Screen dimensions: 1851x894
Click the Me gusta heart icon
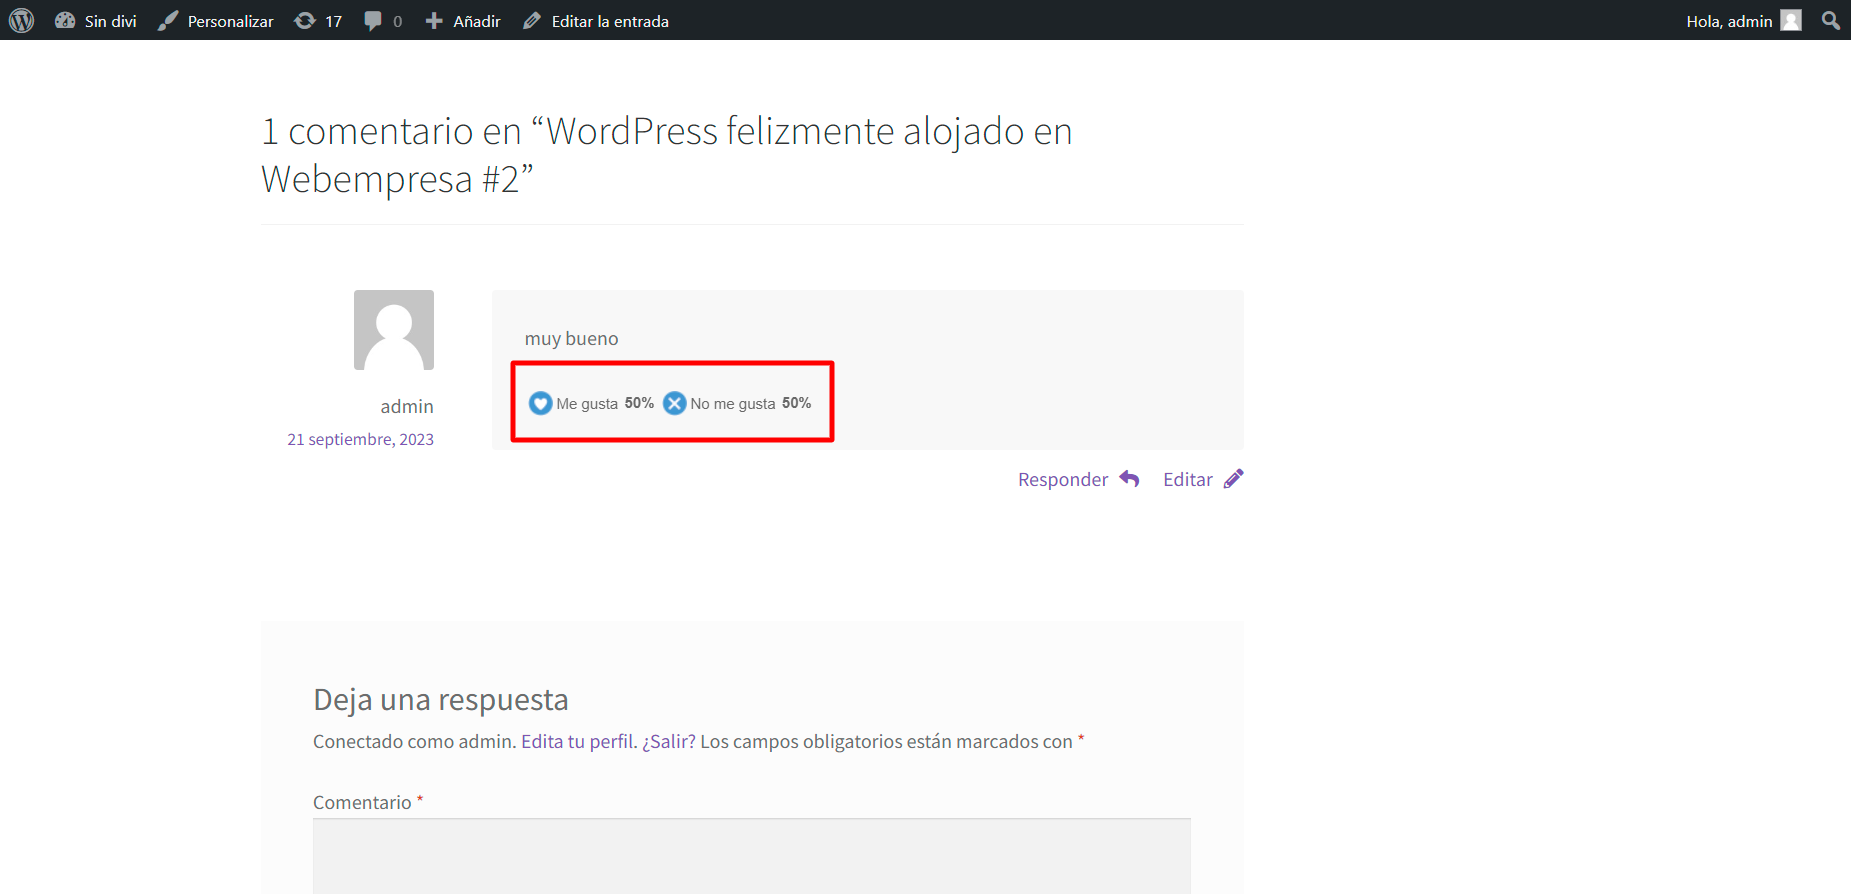(x=540, y=403)
